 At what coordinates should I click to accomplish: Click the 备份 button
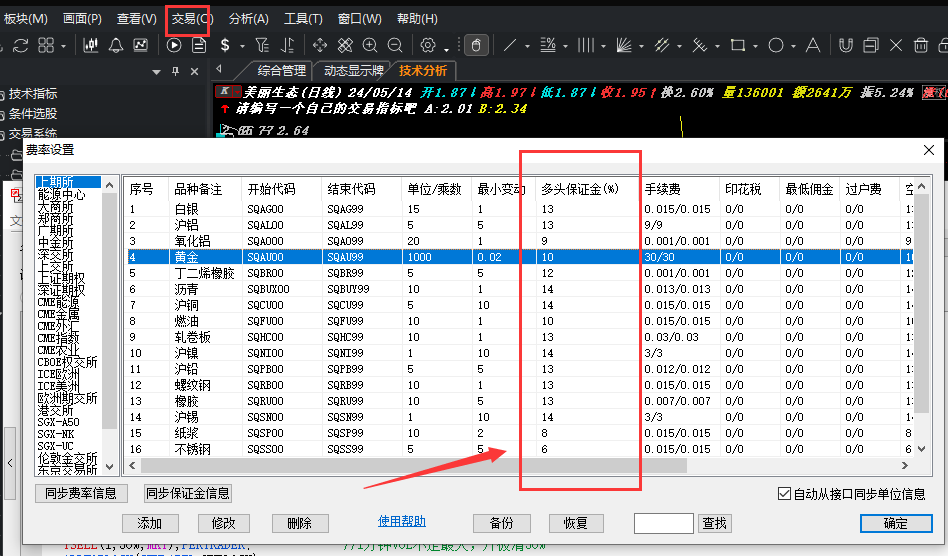(x=501, y=523)
